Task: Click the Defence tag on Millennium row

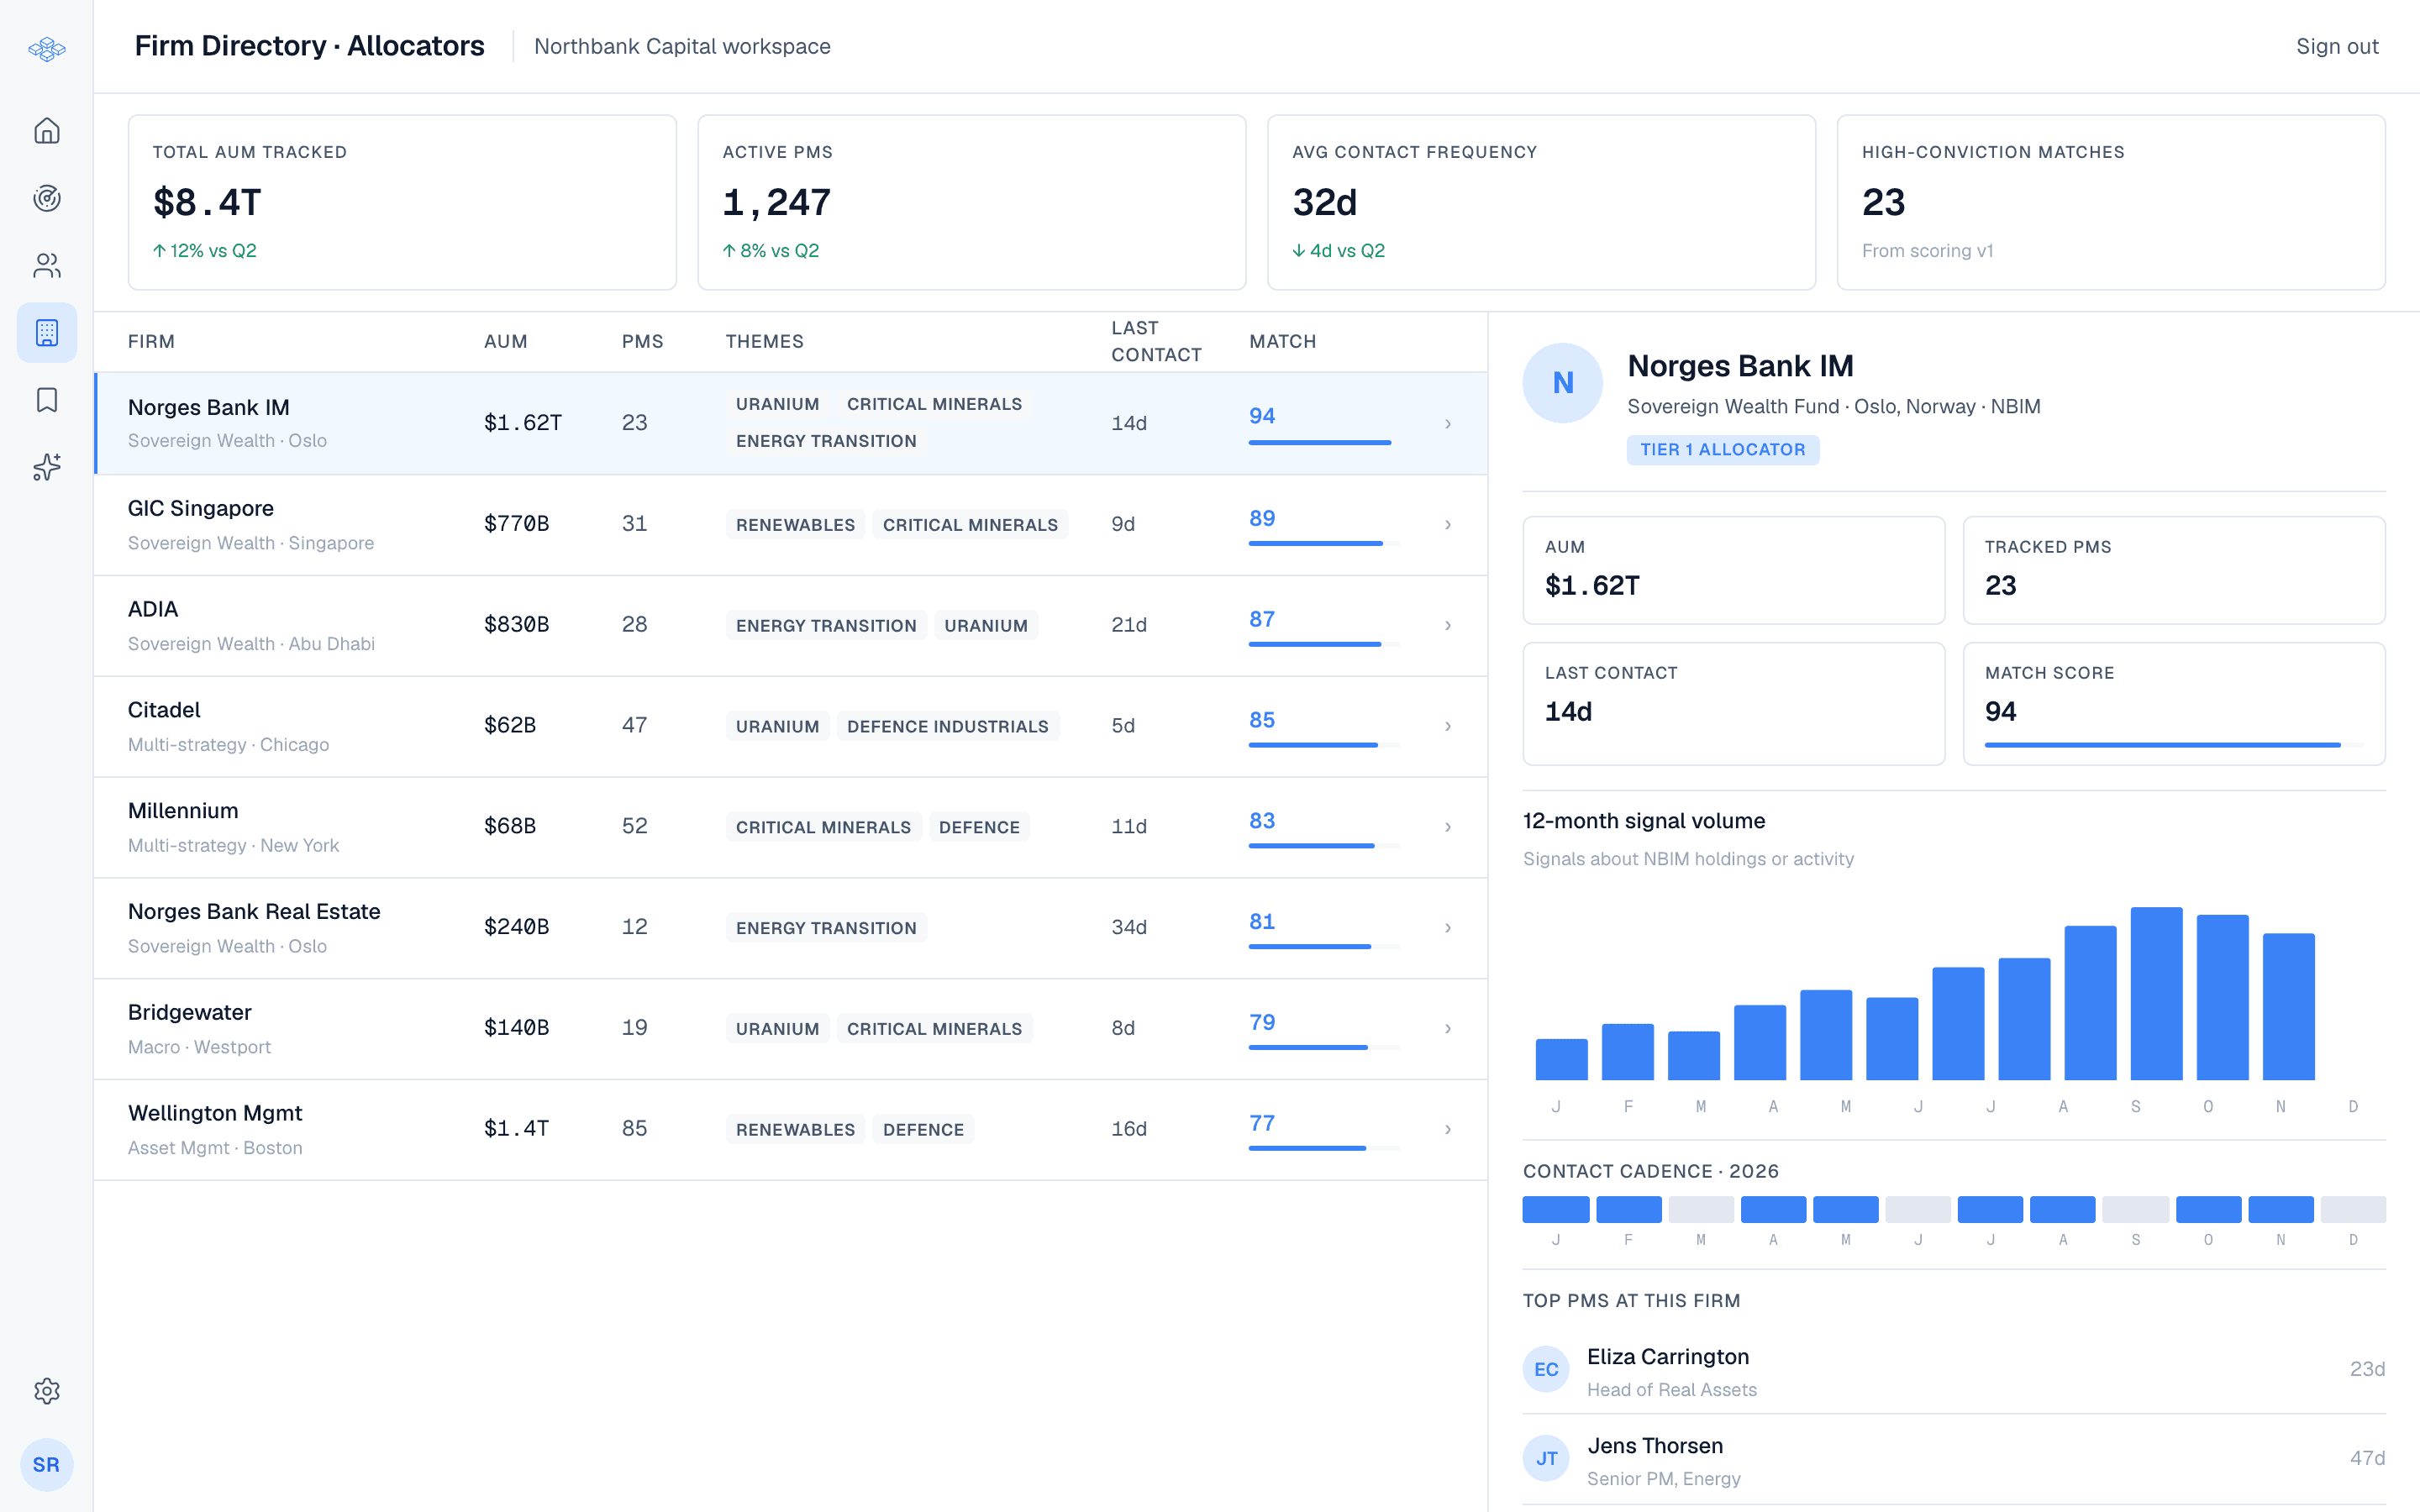Action: click(979, 827)
